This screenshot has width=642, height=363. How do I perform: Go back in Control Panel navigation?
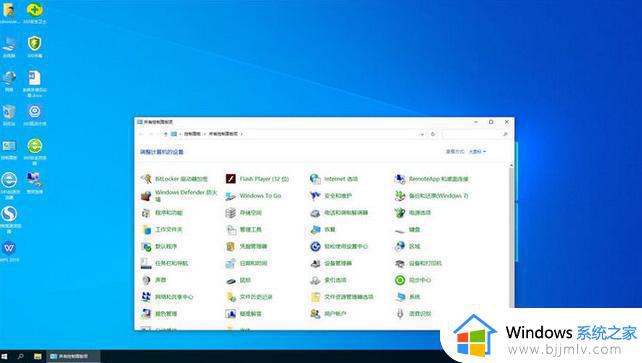click(x=141, y=134)
